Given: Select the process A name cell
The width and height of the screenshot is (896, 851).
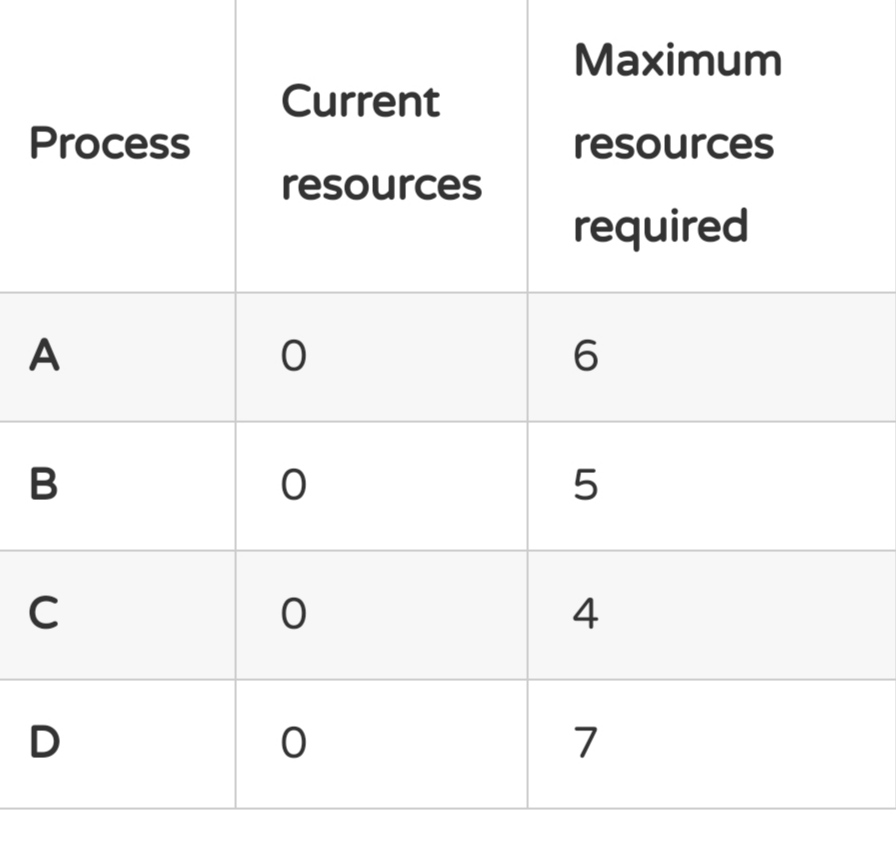Looking at the screenshot, I should pos(44,356).
